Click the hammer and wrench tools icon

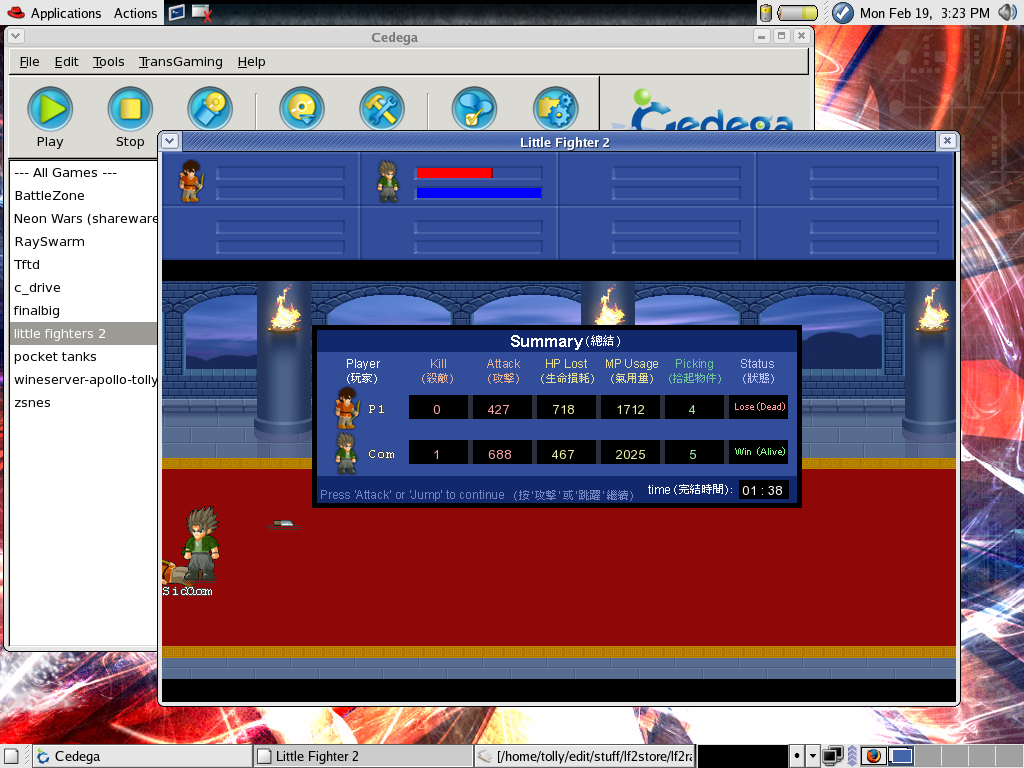point(381,109)
